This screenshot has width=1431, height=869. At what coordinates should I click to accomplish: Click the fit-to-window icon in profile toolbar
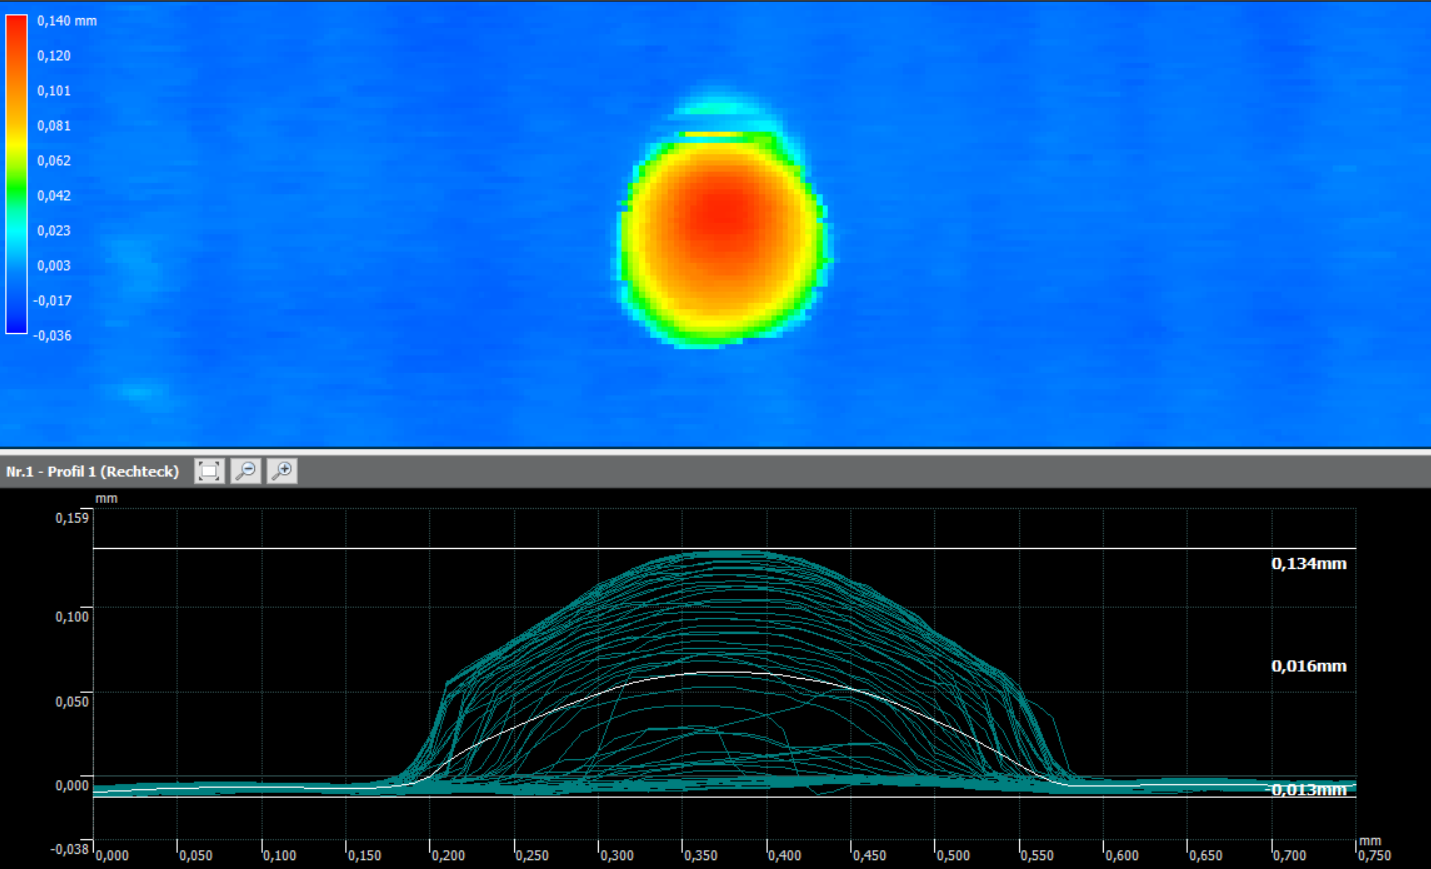pos(209,471)
